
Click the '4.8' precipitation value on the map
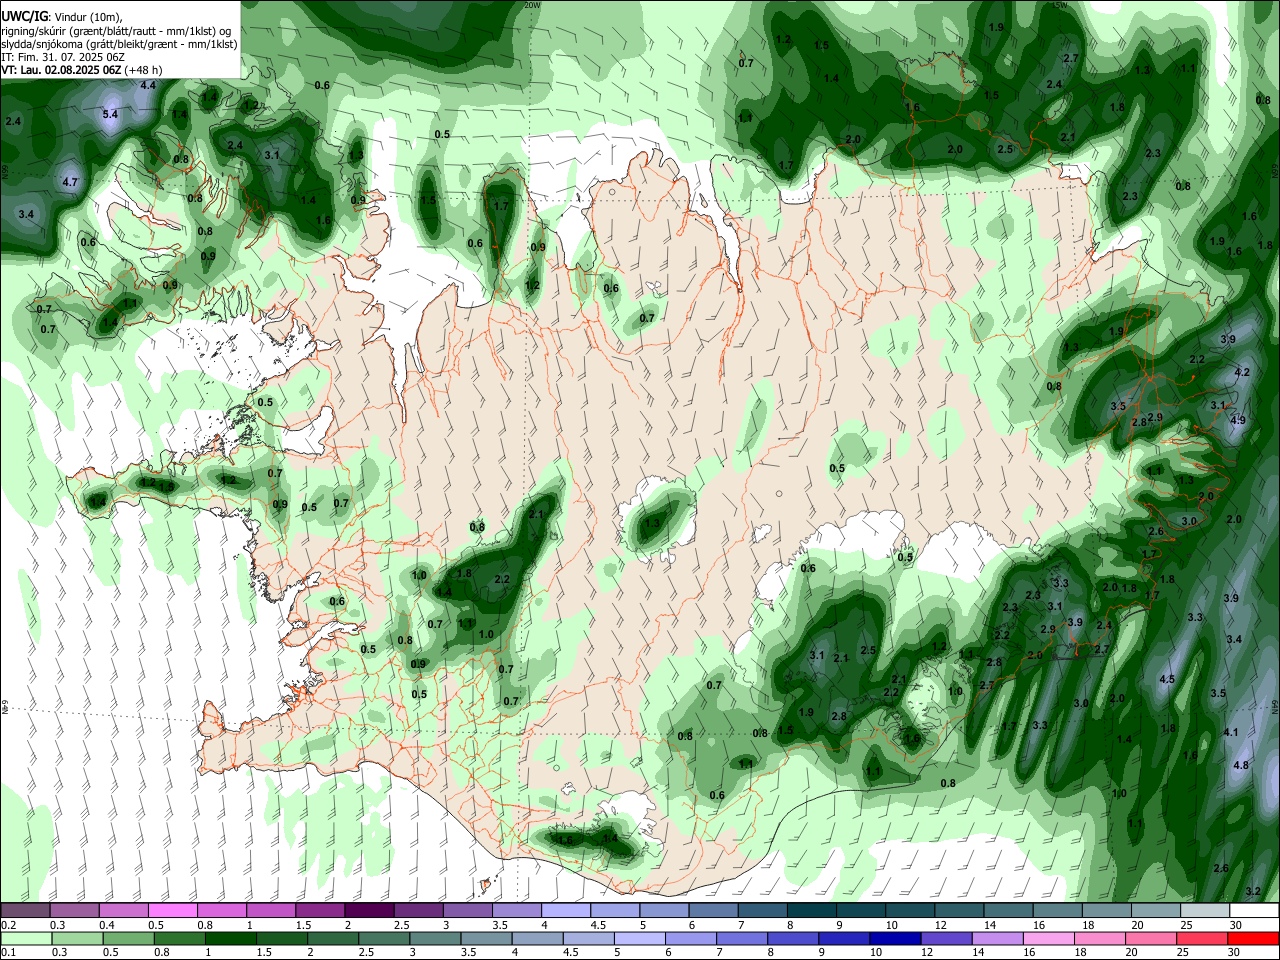(1241, 765)
